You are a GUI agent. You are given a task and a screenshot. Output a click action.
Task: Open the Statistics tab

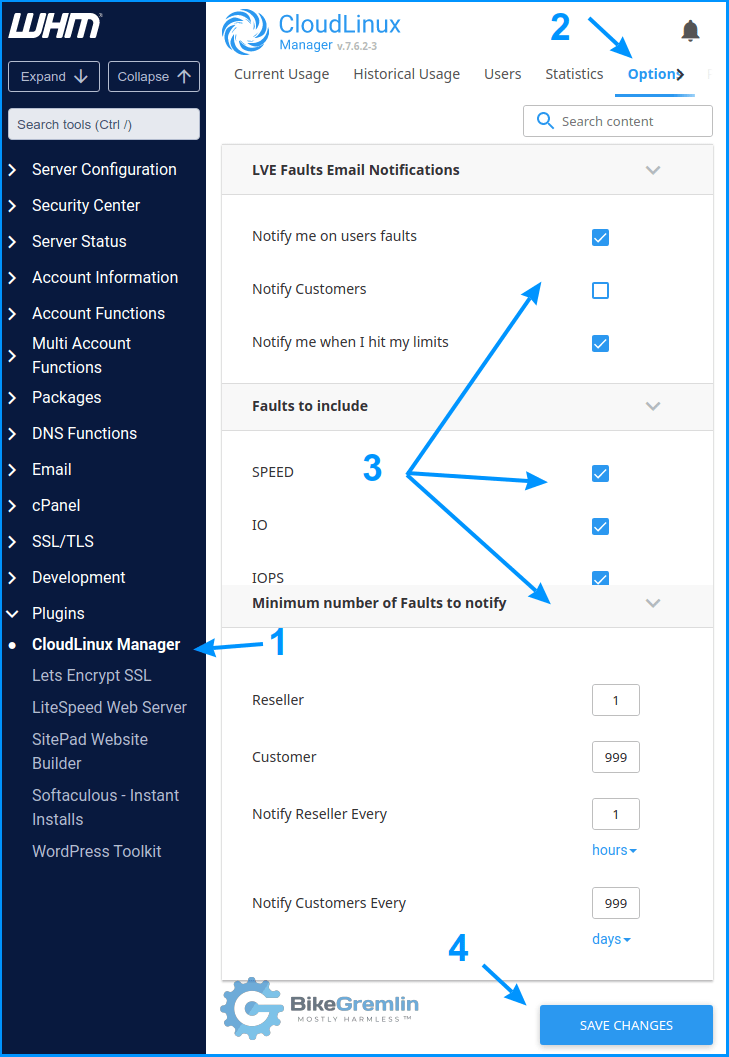click(575, 74)
